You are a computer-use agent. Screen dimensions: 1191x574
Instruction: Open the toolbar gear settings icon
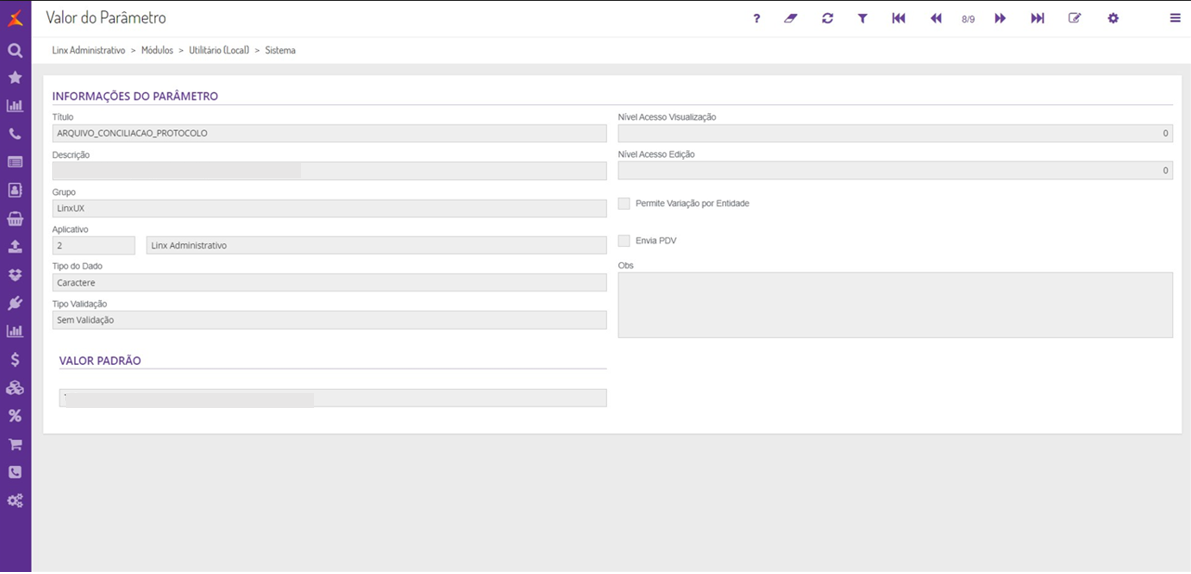coord(1113,19)
